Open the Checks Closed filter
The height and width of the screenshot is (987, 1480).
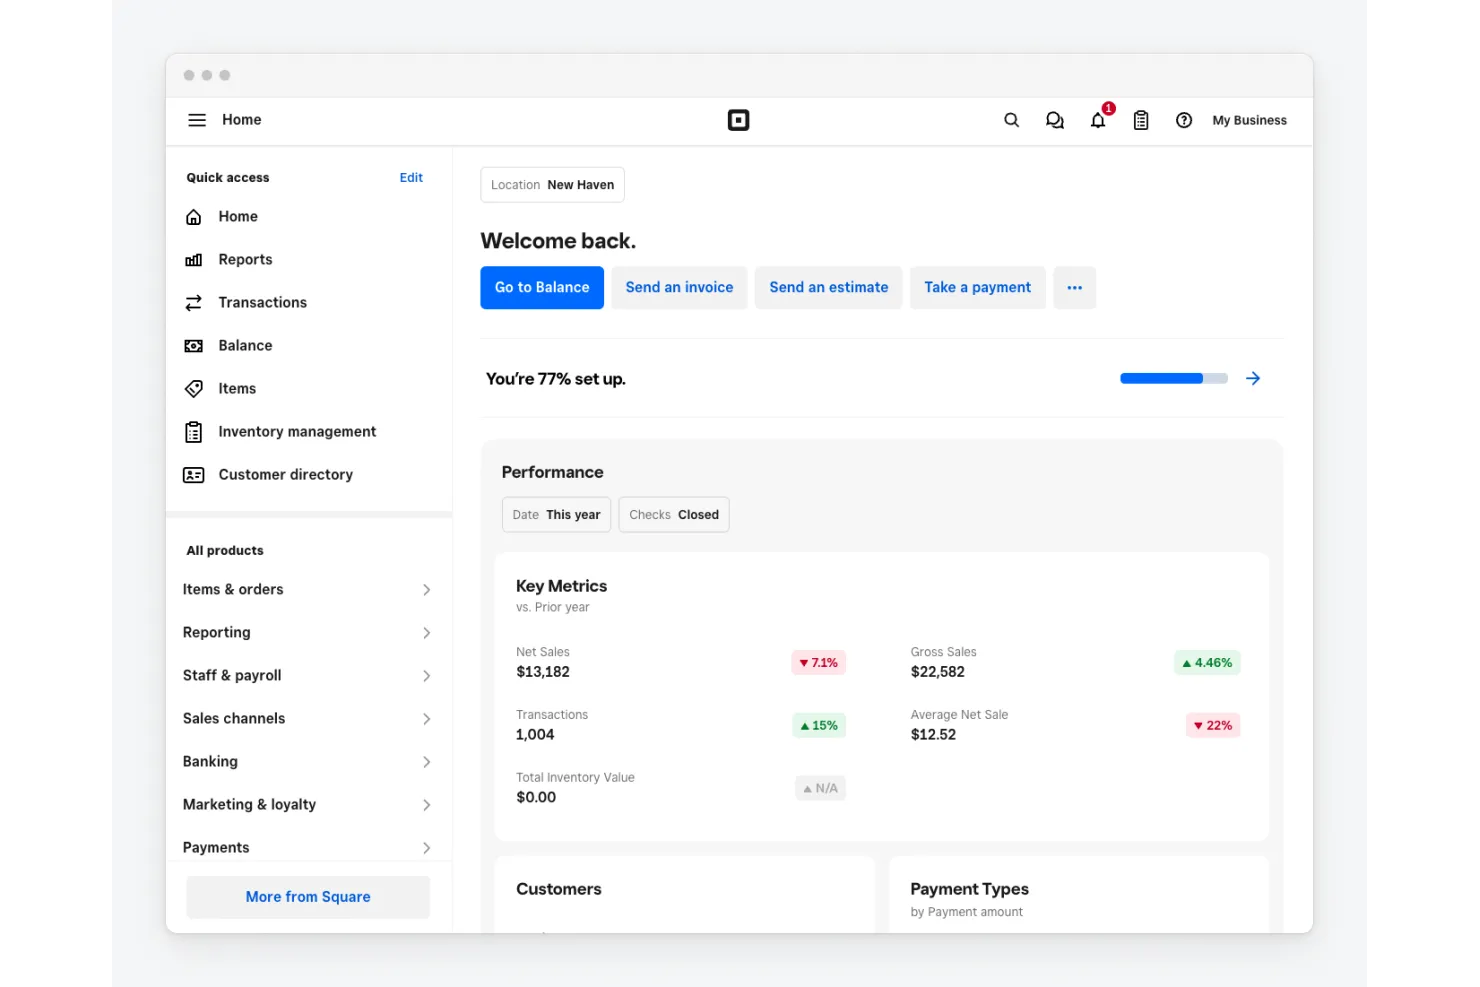click(x=673, y=514)
